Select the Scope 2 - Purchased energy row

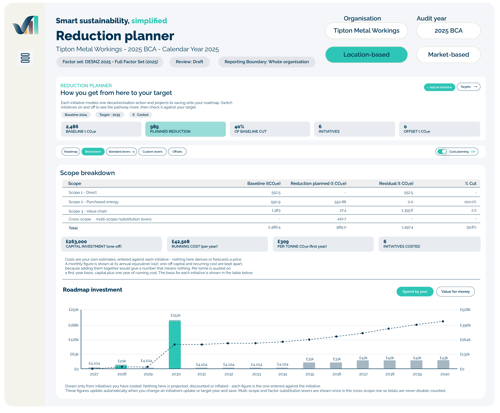tap(271, 202)
